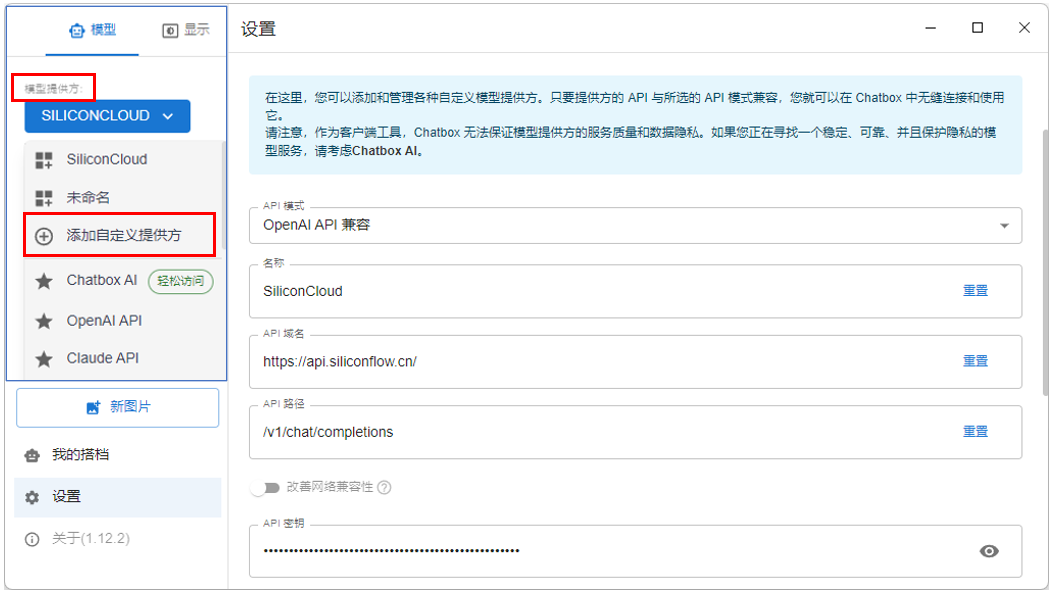The height and width of the screenshot is (594, 1052).
Task: Click the robot icon next to 我的搭档
Action: coord(32,456)
